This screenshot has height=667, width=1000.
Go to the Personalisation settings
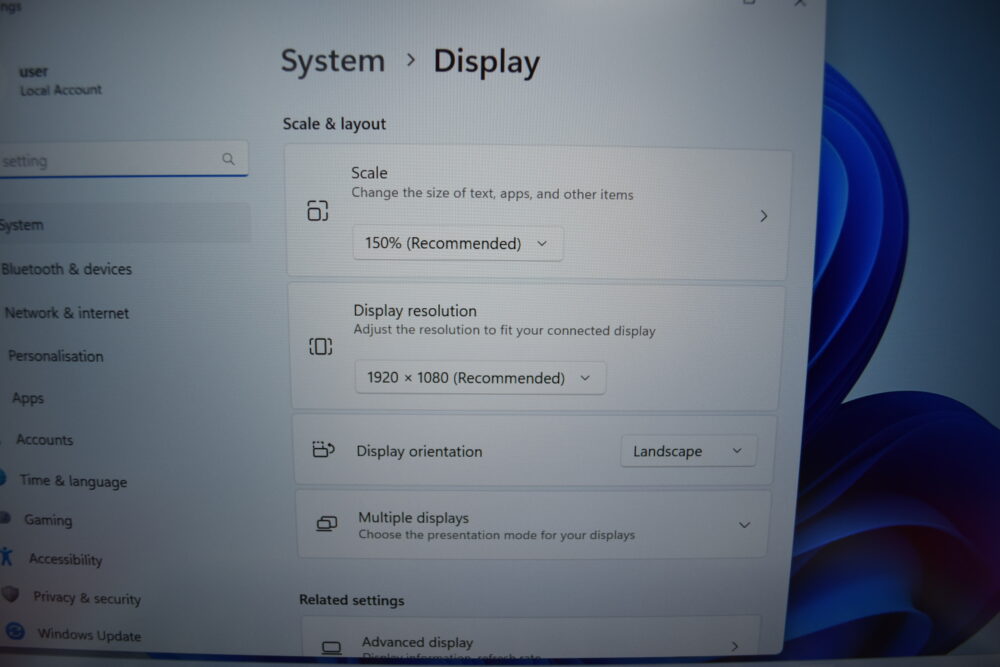pyautogui.click(x=55, y=356)
